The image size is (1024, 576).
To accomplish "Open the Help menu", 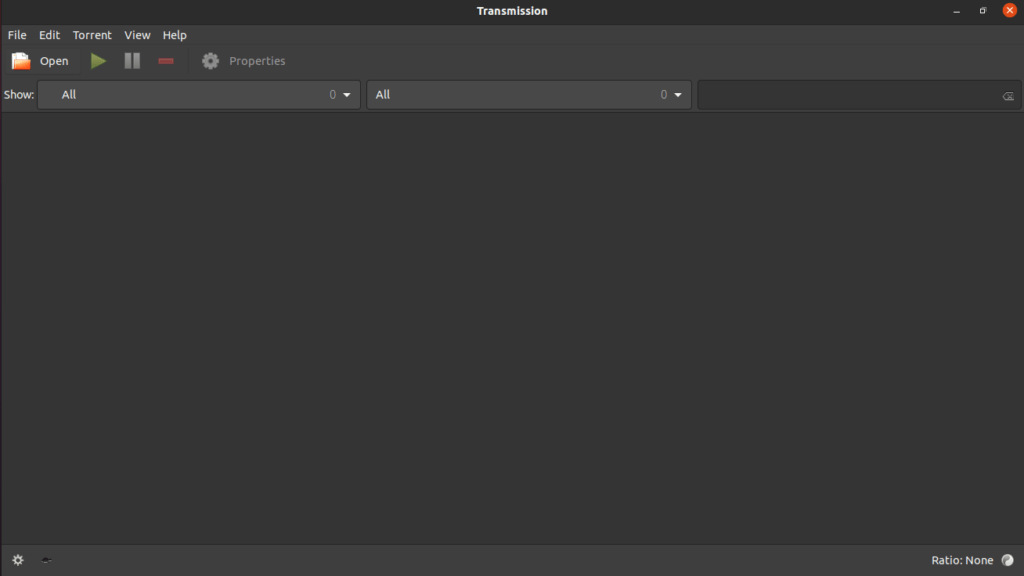I will tap(174, 35).
